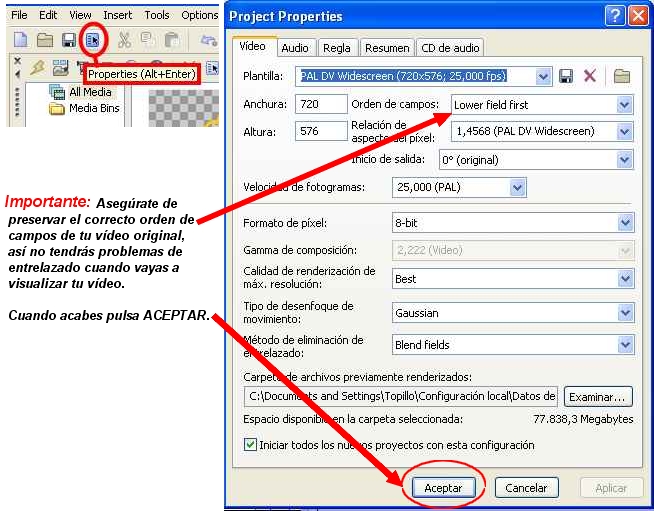Save the template with the floppy icon
Screen dimensions: 654x511
566,76
